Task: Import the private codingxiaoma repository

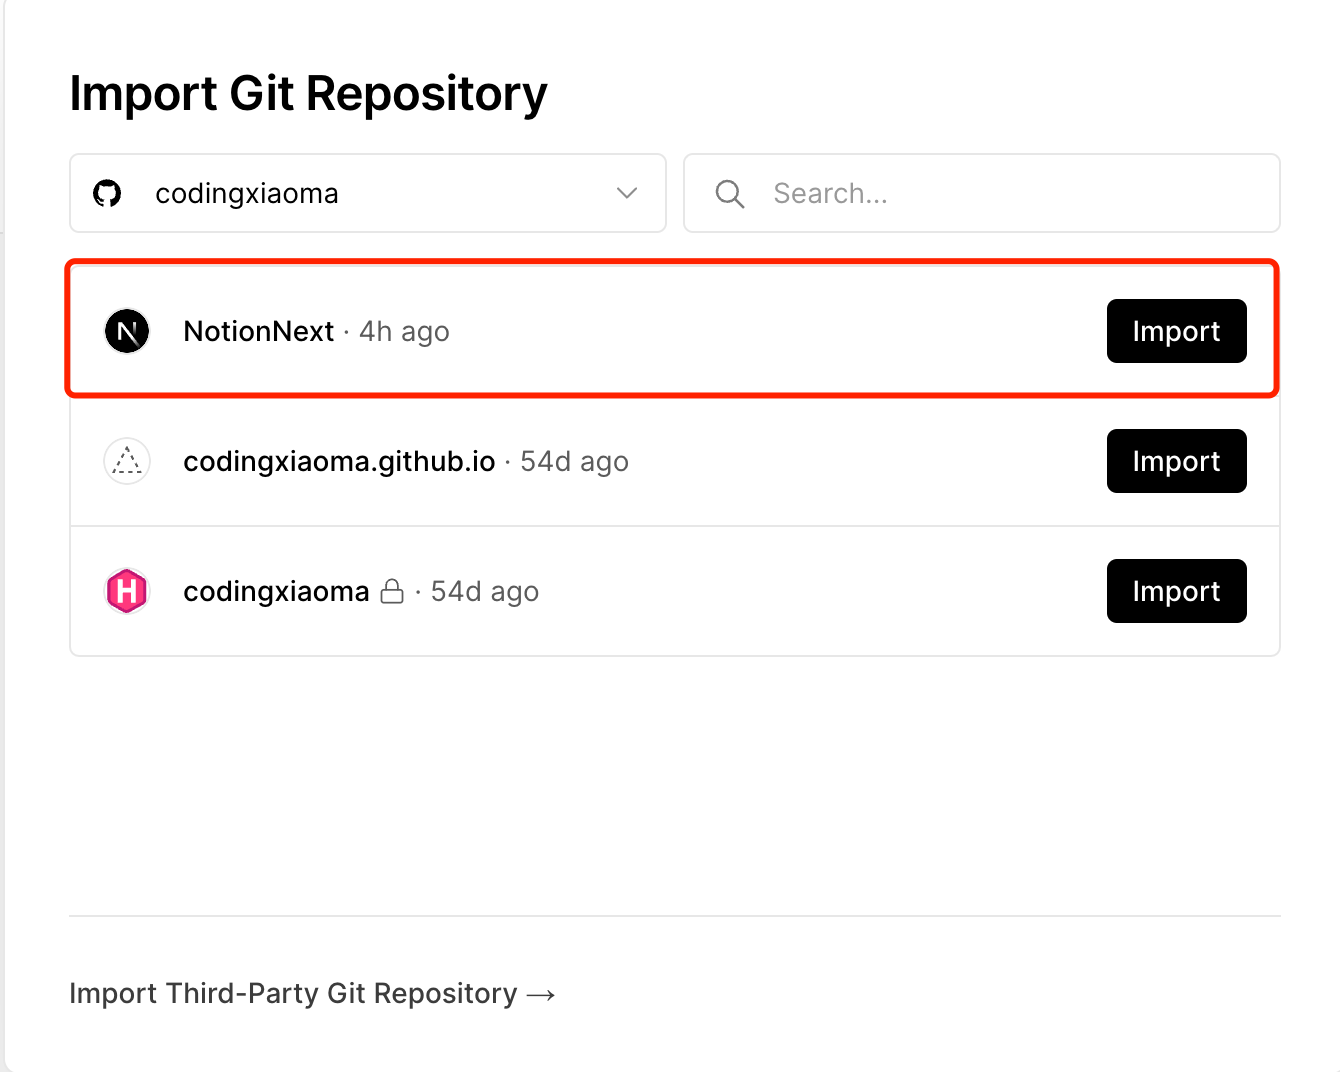Action: [1176, 591]
